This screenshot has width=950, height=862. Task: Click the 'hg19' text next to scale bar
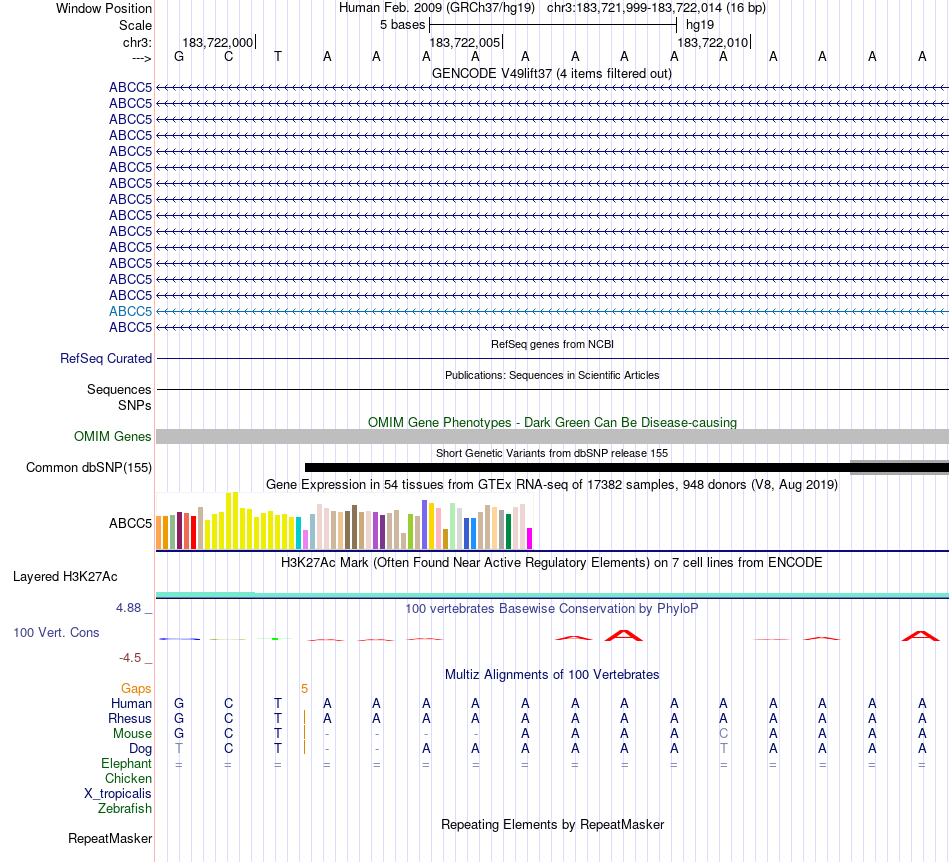(x=700, y=25)
